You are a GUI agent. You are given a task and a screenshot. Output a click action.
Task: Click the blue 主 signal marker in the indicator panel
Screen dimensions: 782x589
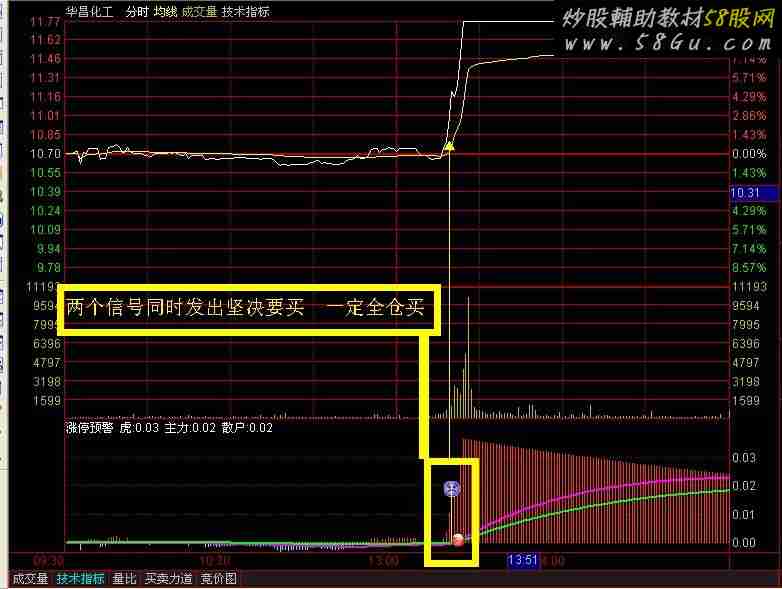point(452,489)
